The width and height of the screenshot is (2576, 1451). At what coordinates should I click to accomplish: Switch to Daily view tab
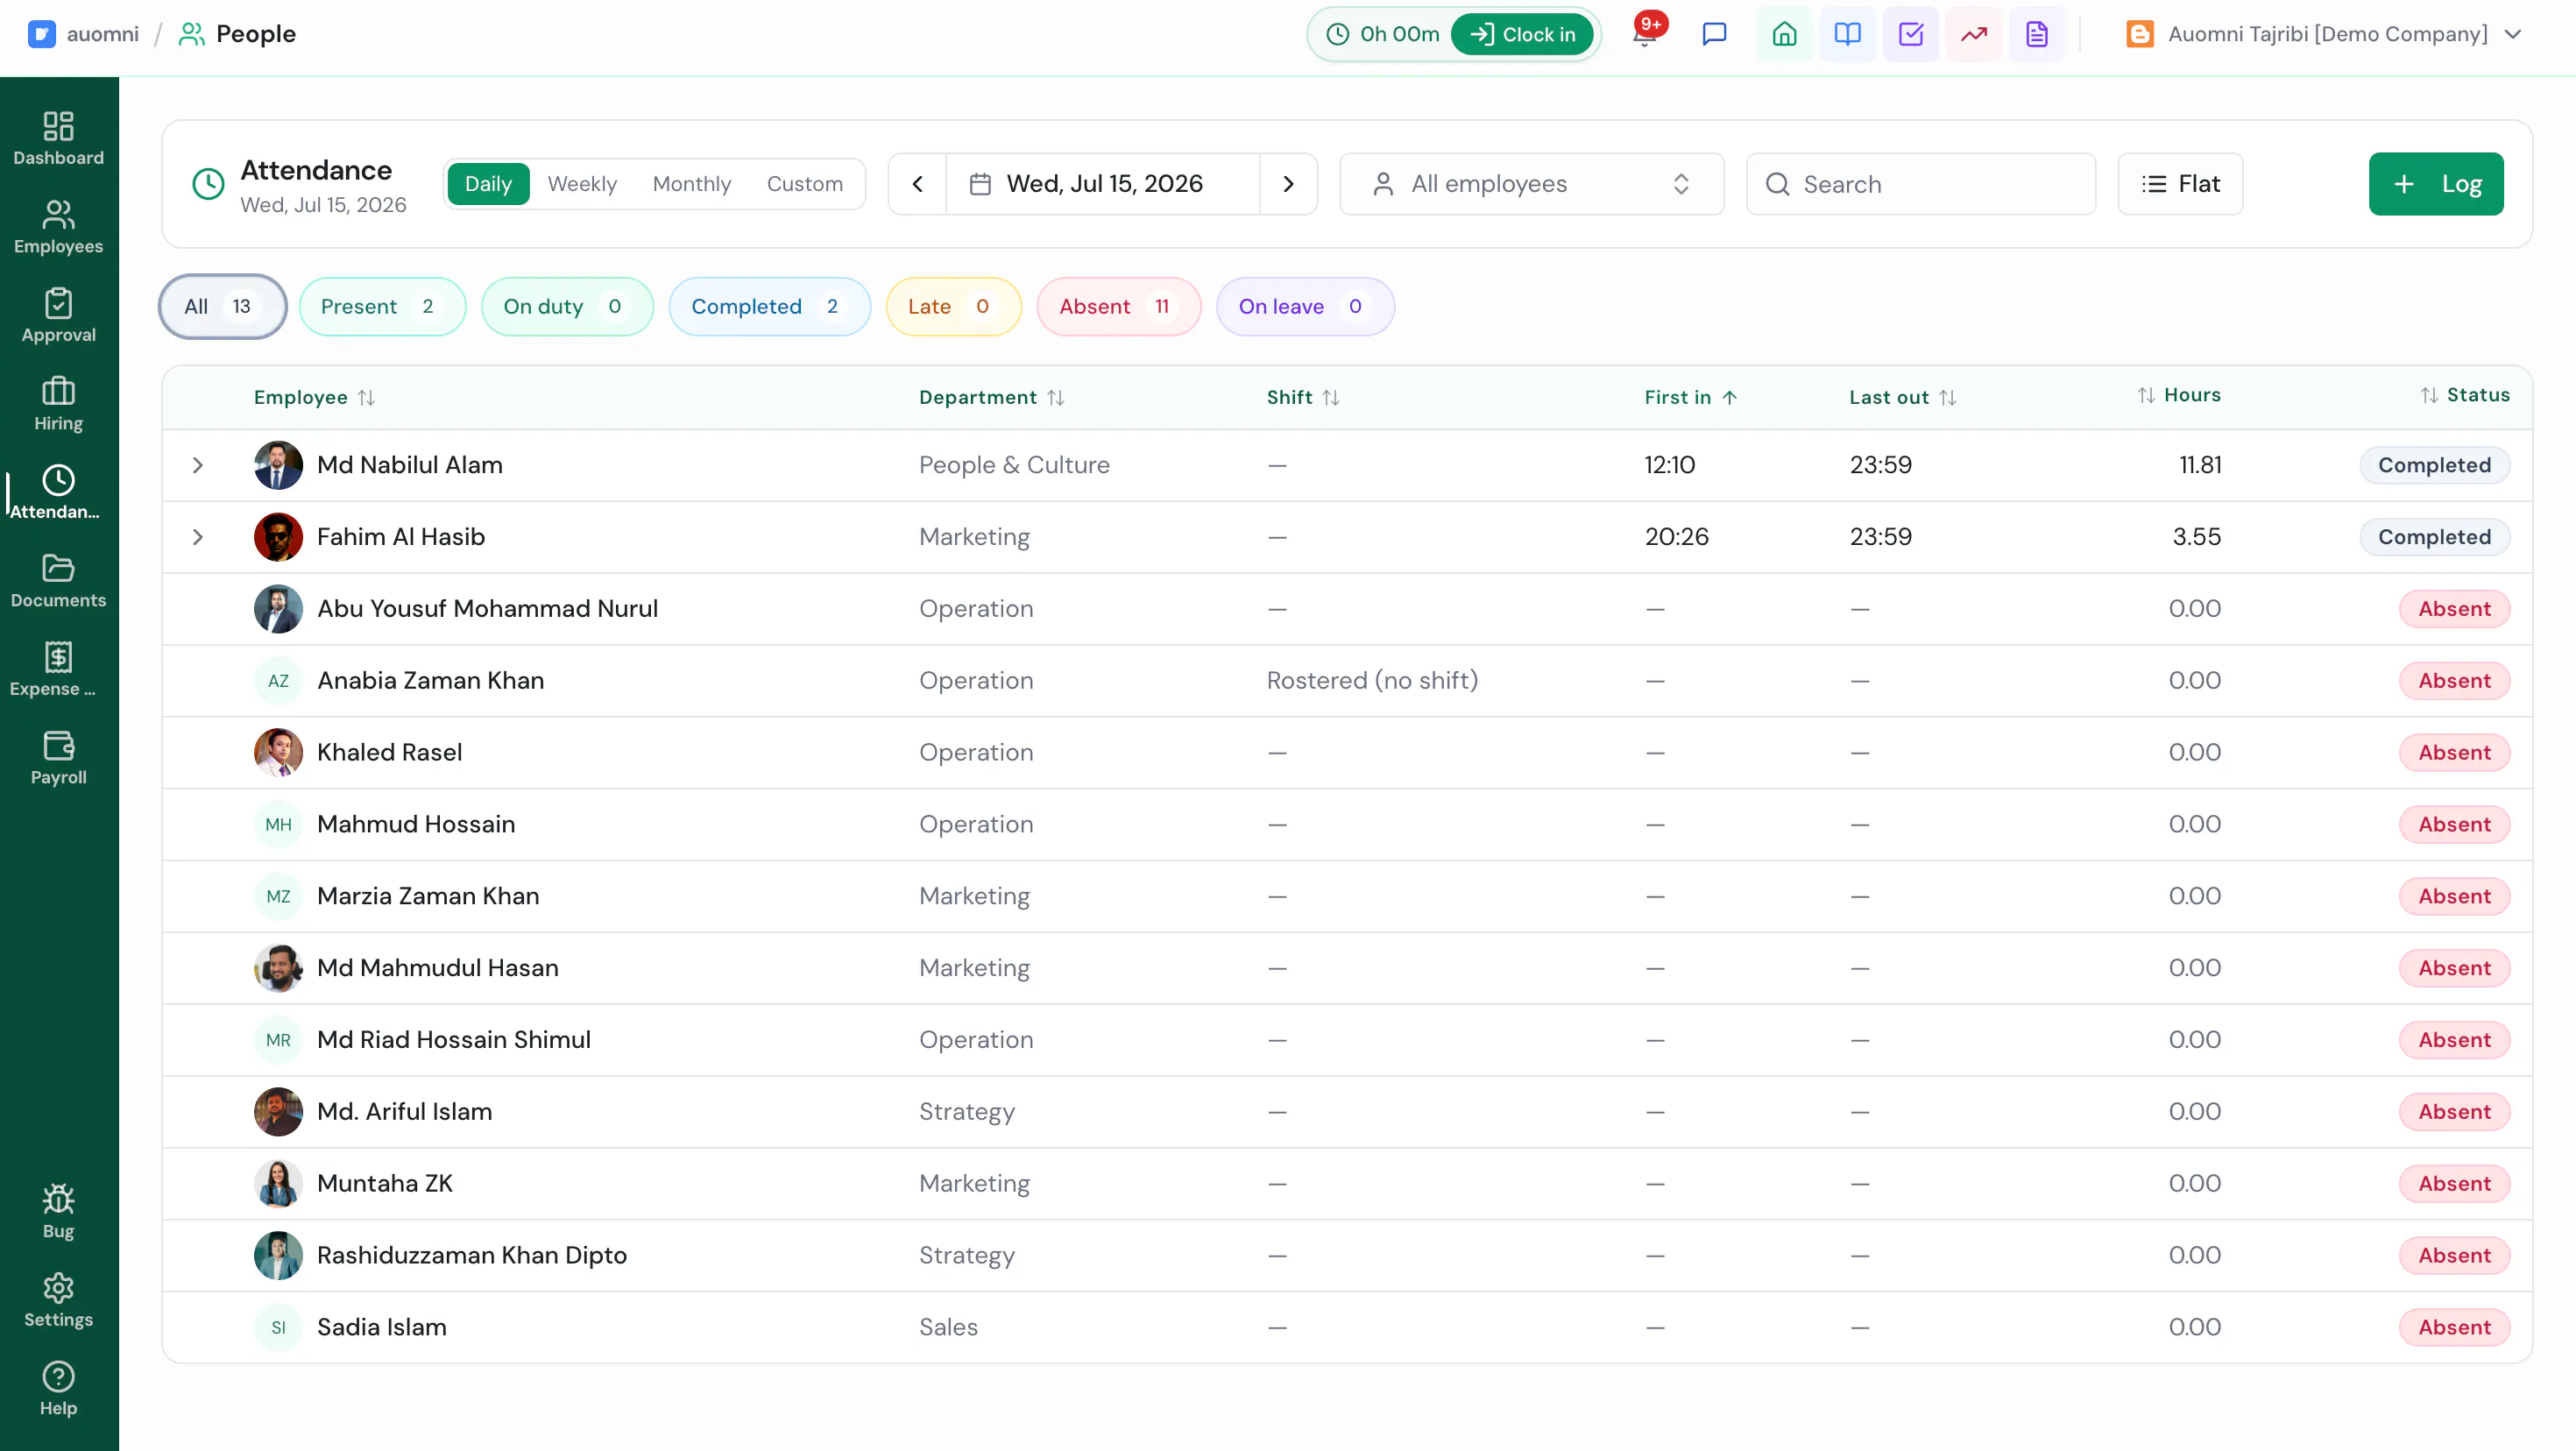(x=488, y=184)
